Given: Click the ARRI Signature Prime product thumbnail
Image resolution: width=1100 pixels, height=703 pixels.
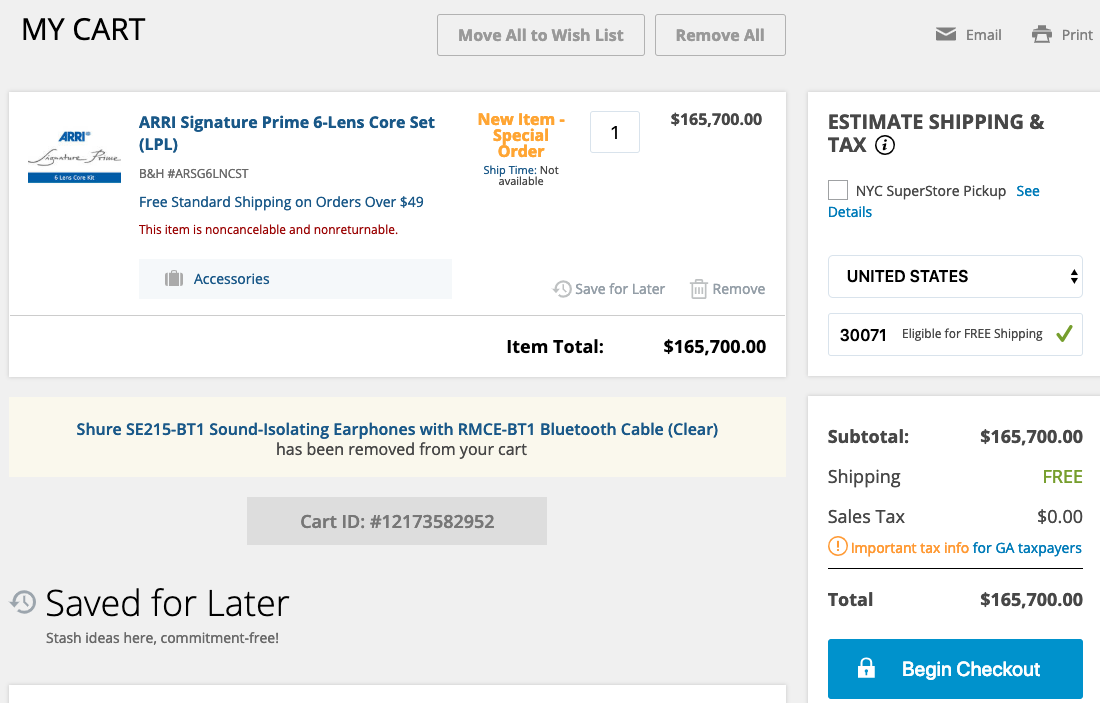Looking at the screenshot, I should [74, 156].
